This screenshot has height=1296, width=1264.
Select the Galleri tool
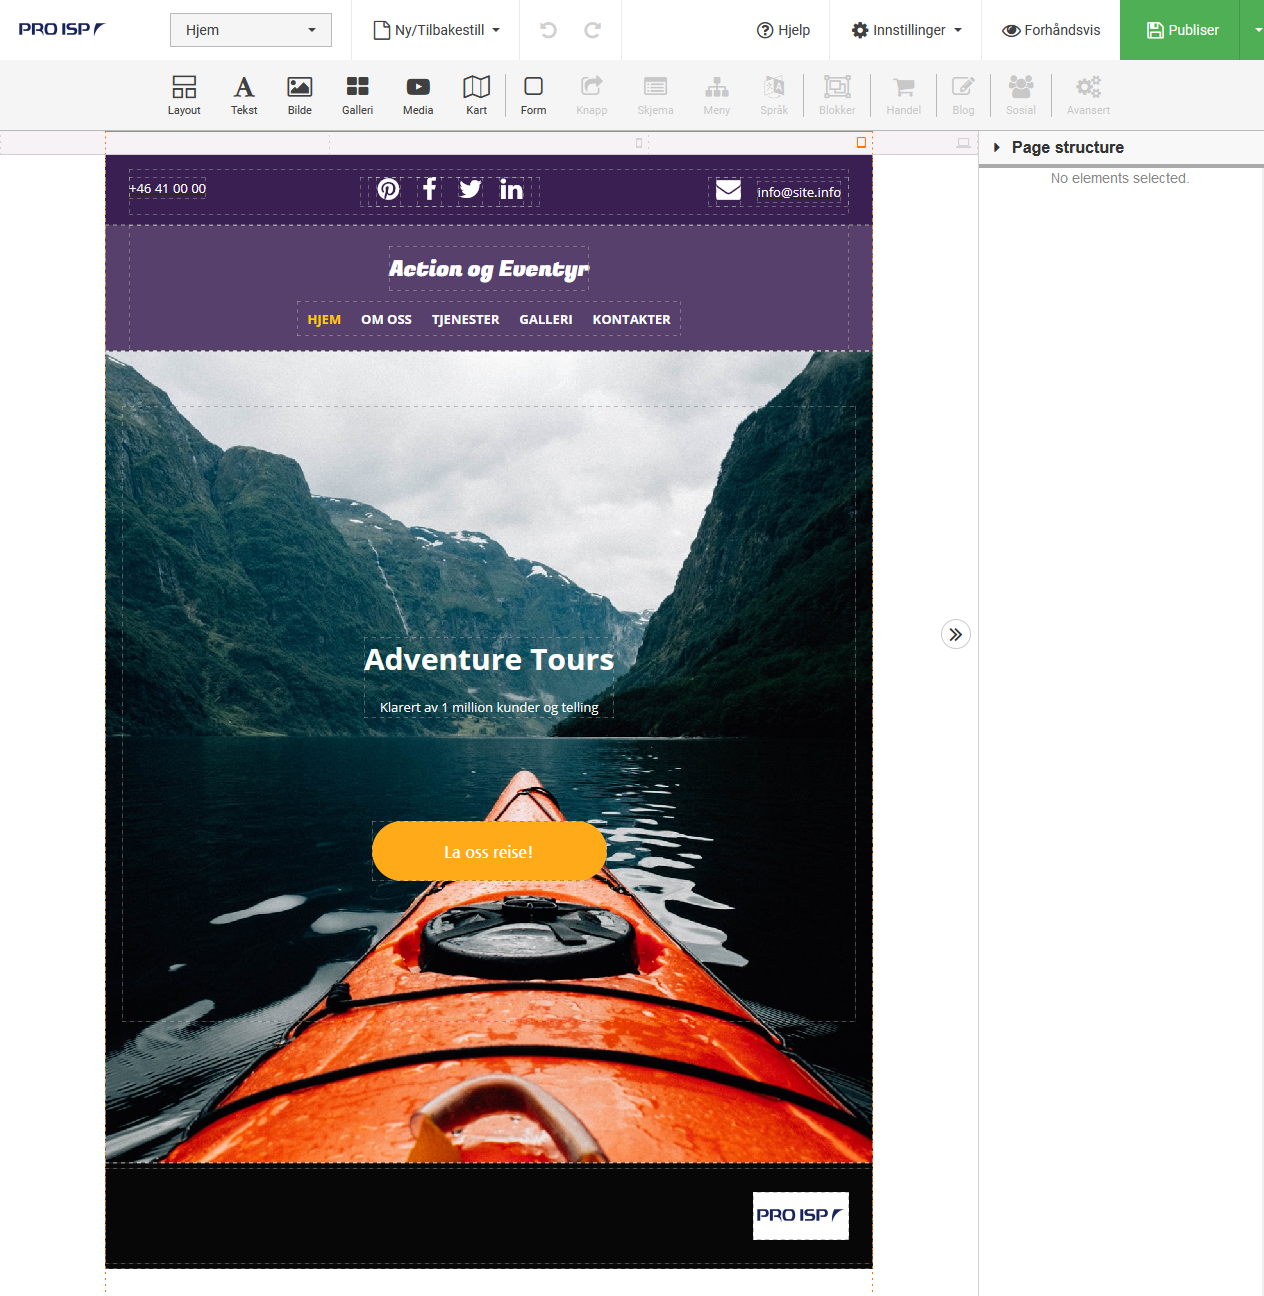click(x=357, y=96)
